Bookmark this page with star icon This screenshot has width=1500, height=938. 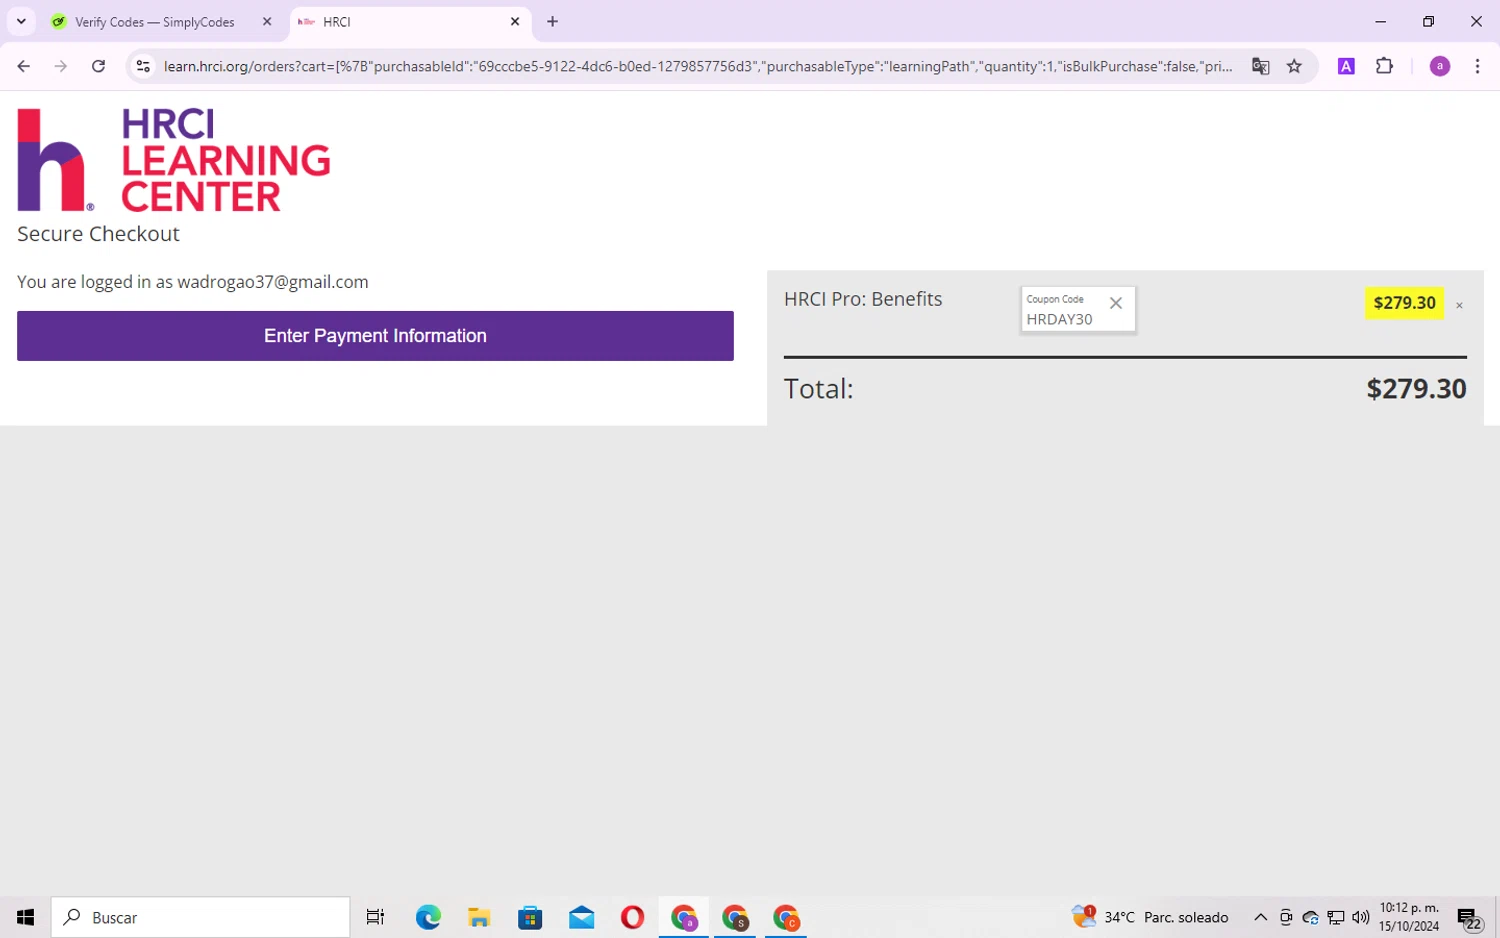(1294, 66)
